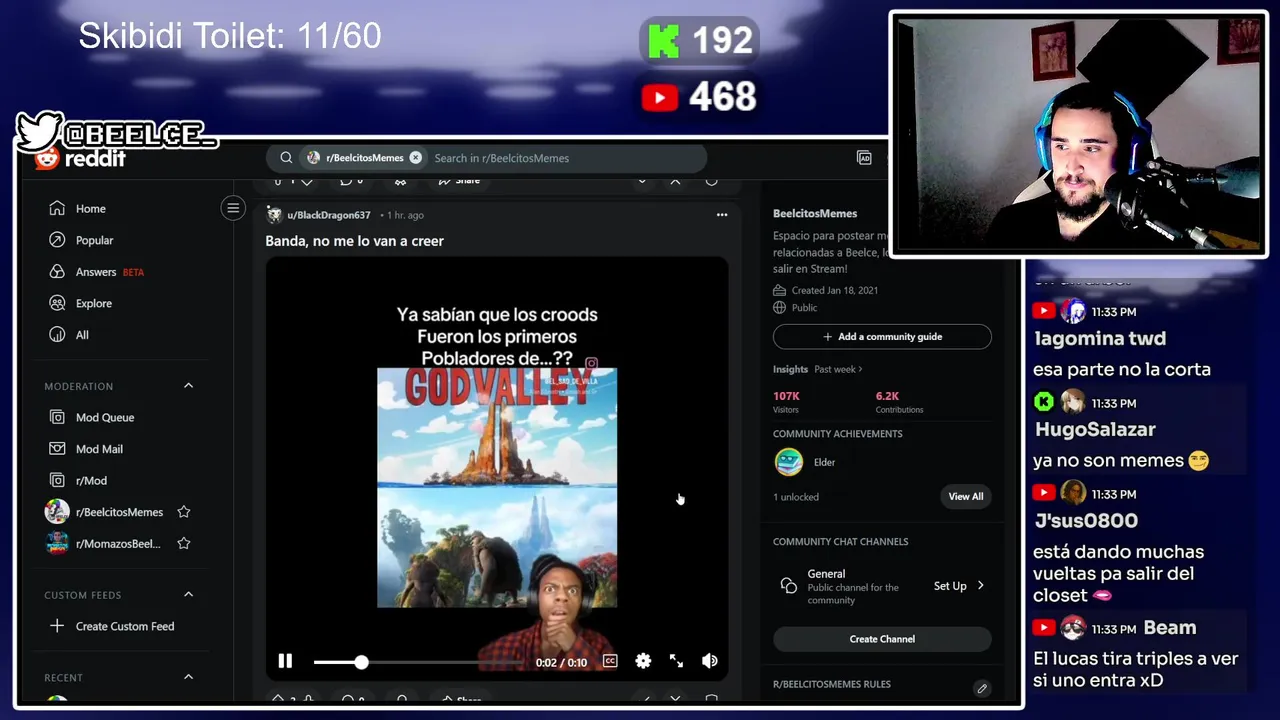Click Set Up for General channel
The image size is (1280, 720).
pos(959,586)
